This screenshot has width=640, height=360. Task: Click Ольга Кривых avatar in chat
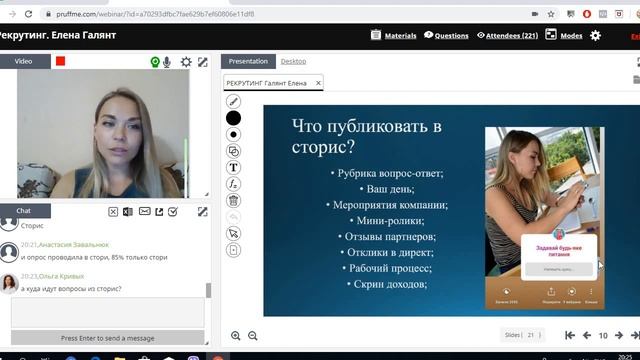coord(9,283)
